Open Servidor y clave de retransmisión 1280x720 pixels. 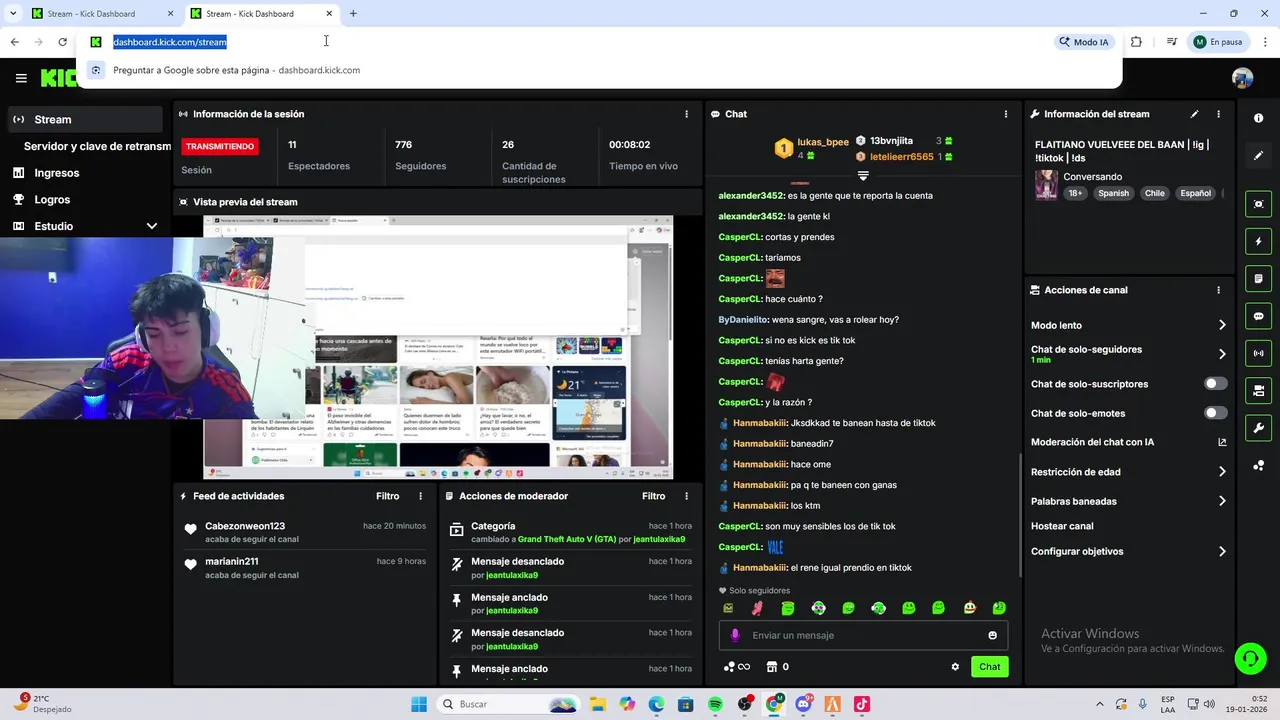coord(97,146)
